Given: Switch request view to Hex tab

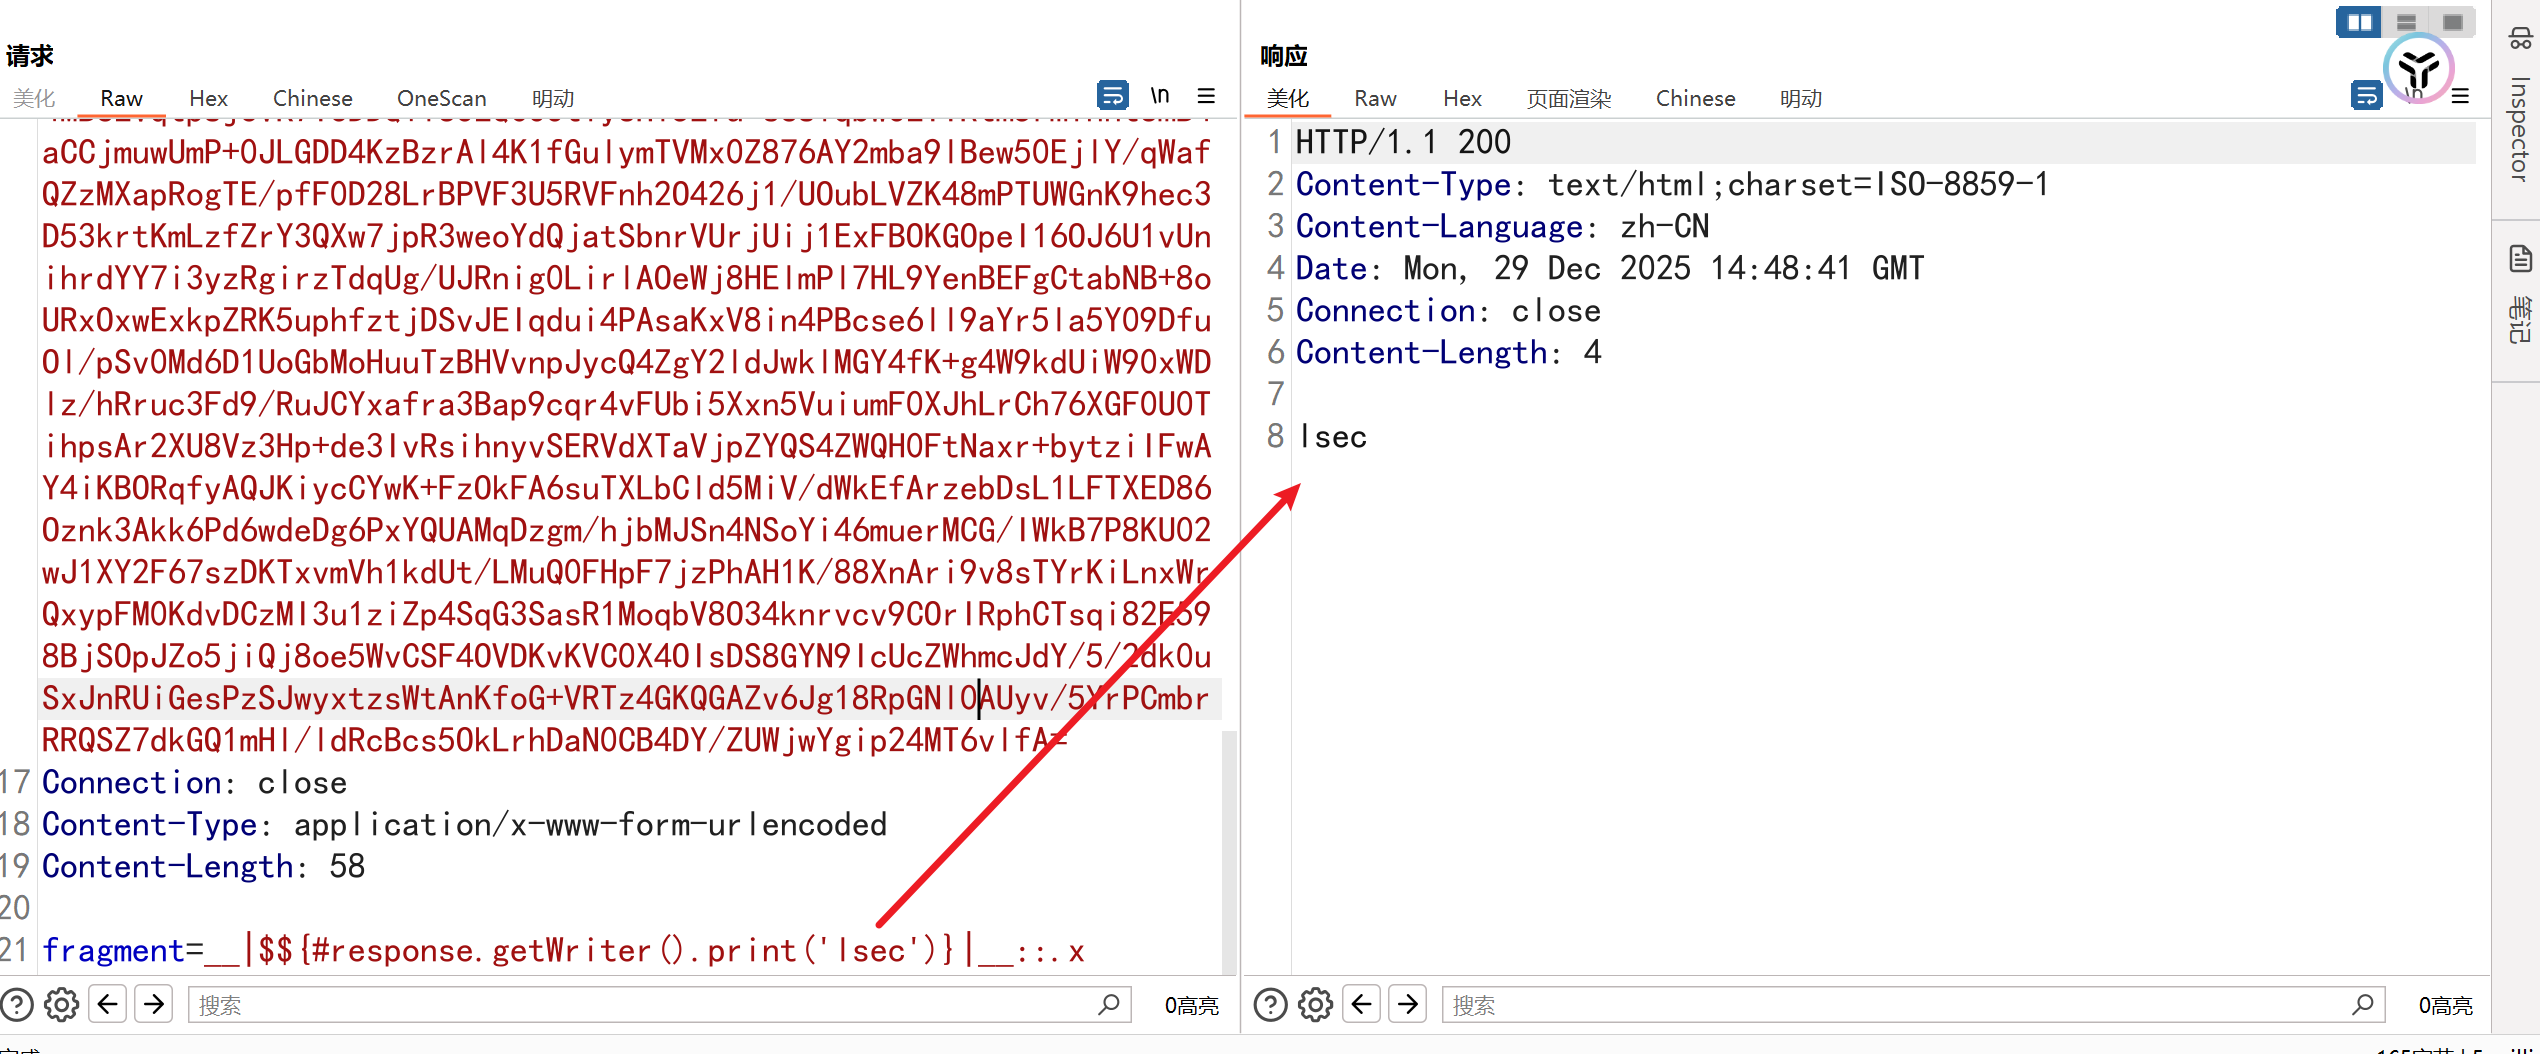Looking at the screenshot, I should pyautogui.click(x=208, y=98).
